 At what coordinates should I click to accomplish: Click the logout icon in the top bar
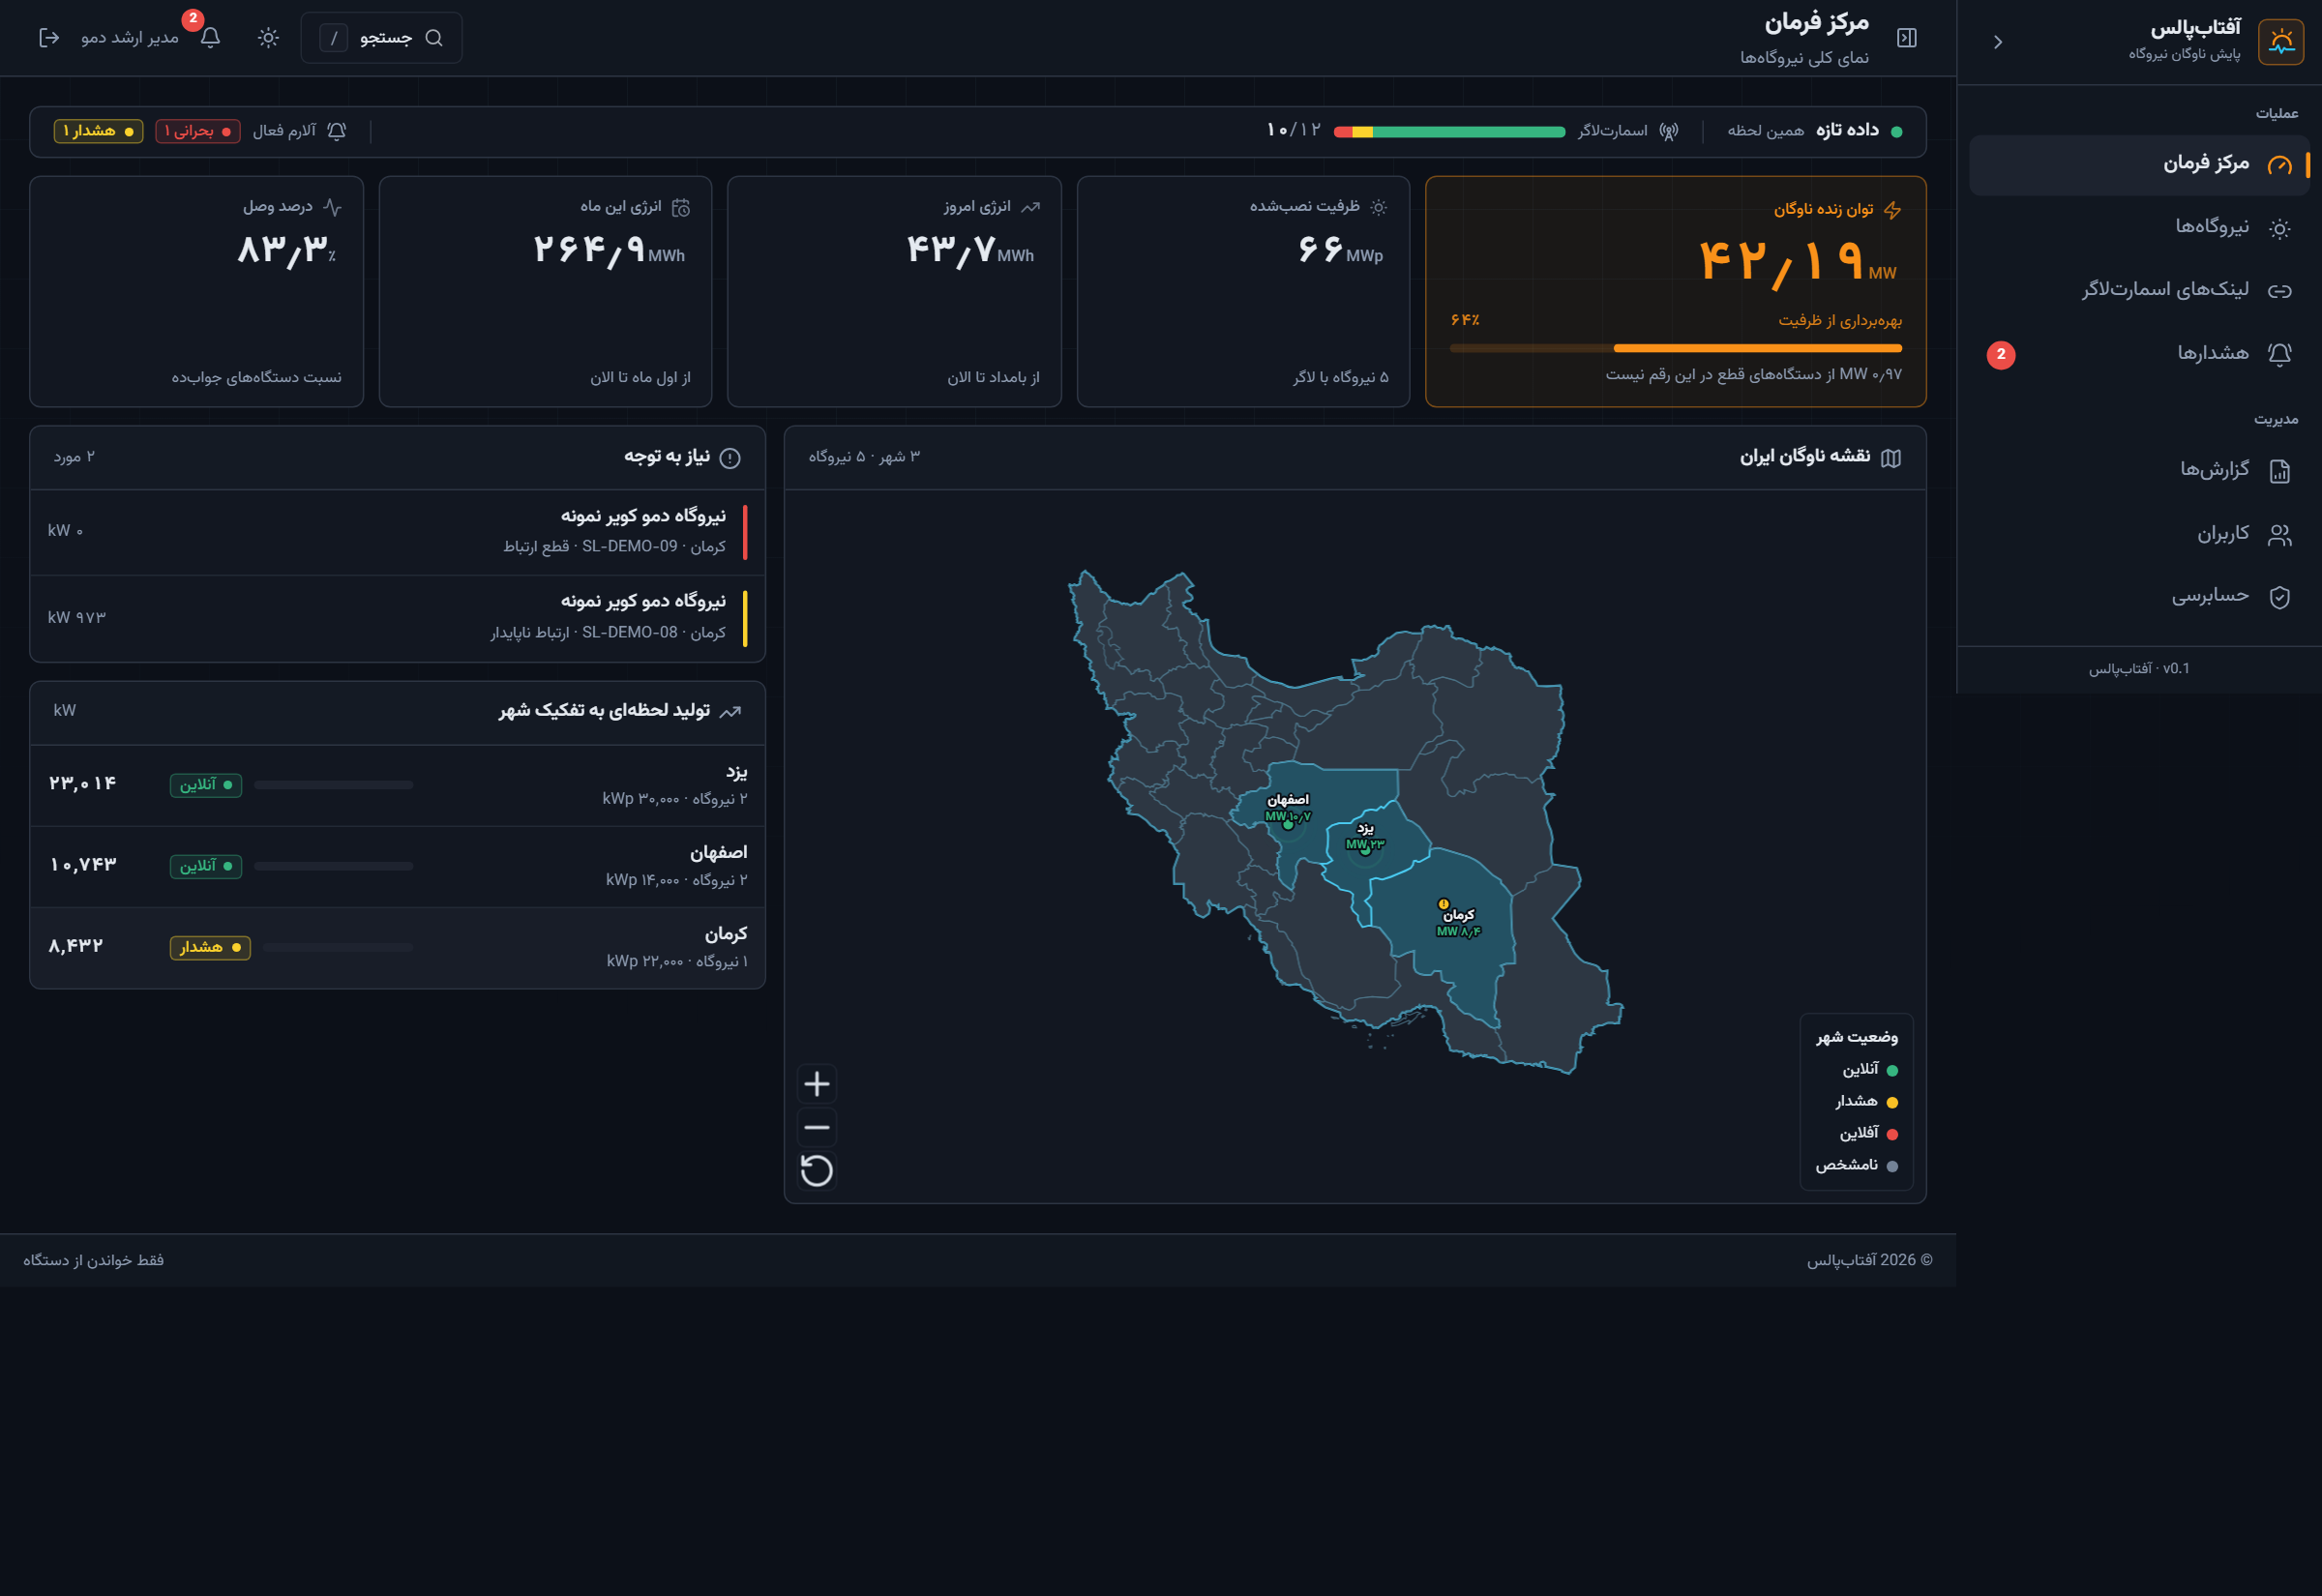coord(49,38)
